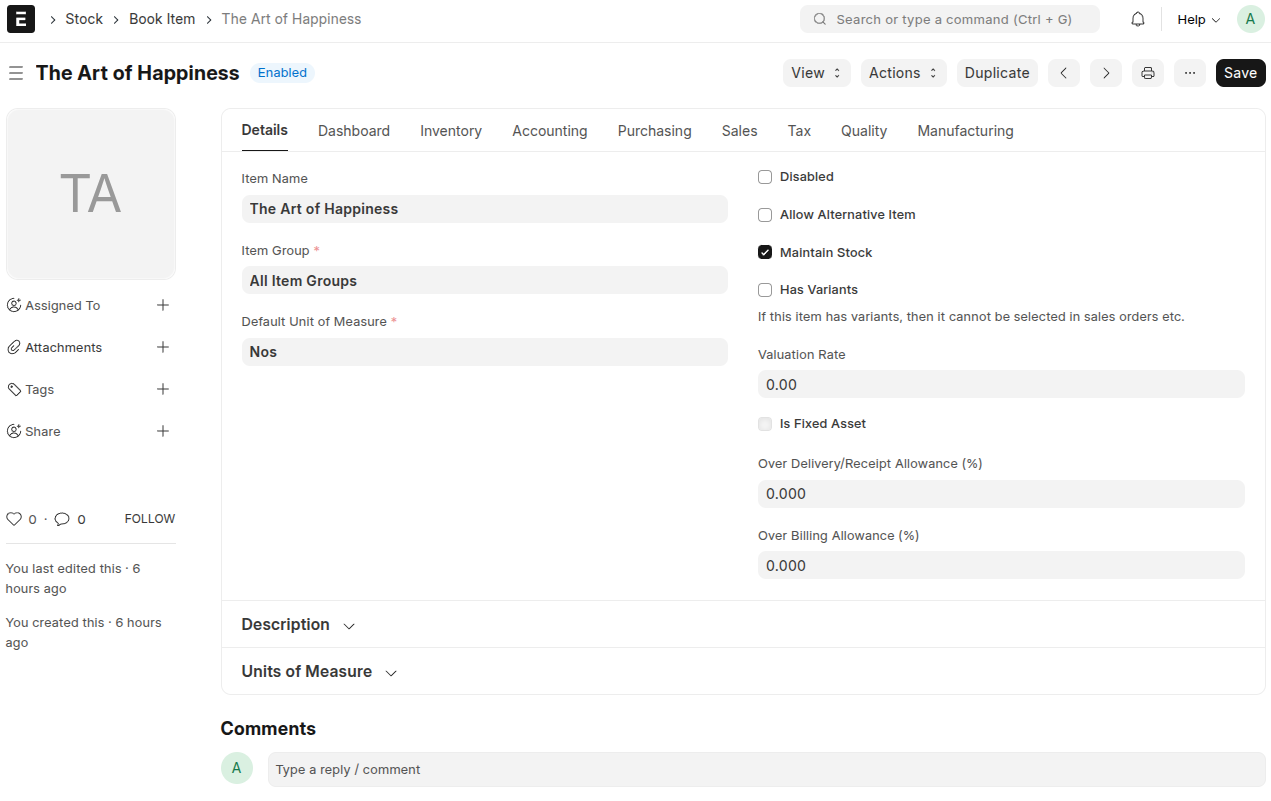Toggle the sidebar with the hamburger icon
This screenshot has height=801, width=1271.
point(16,72)
